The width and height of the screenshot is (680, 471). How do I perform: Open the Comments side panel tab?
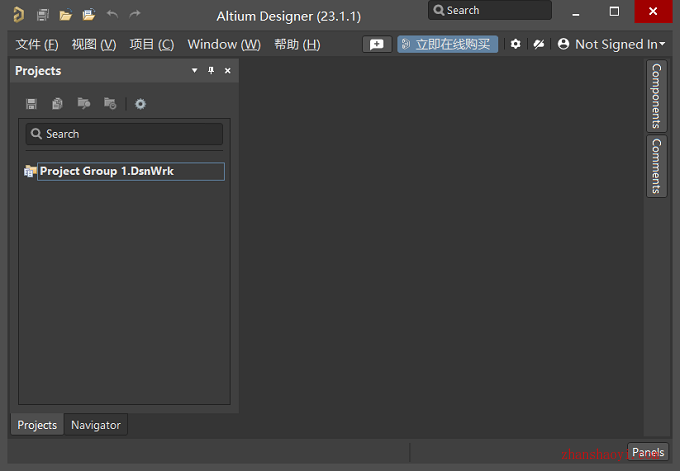click(x=657, y=166)
